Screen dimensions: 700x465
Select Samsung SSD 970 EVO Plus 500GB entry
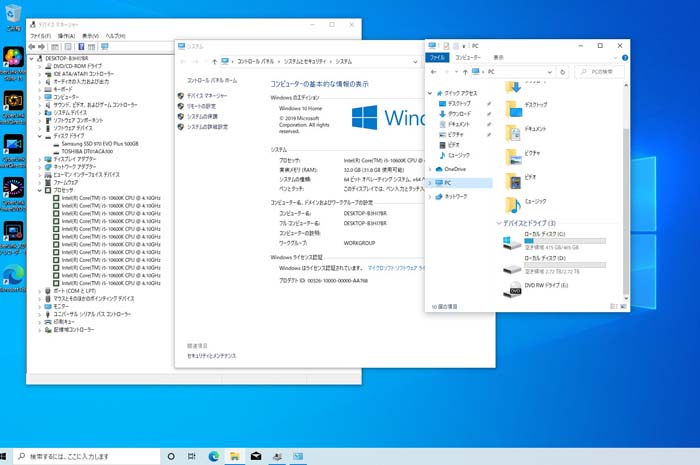coord(100,144)
